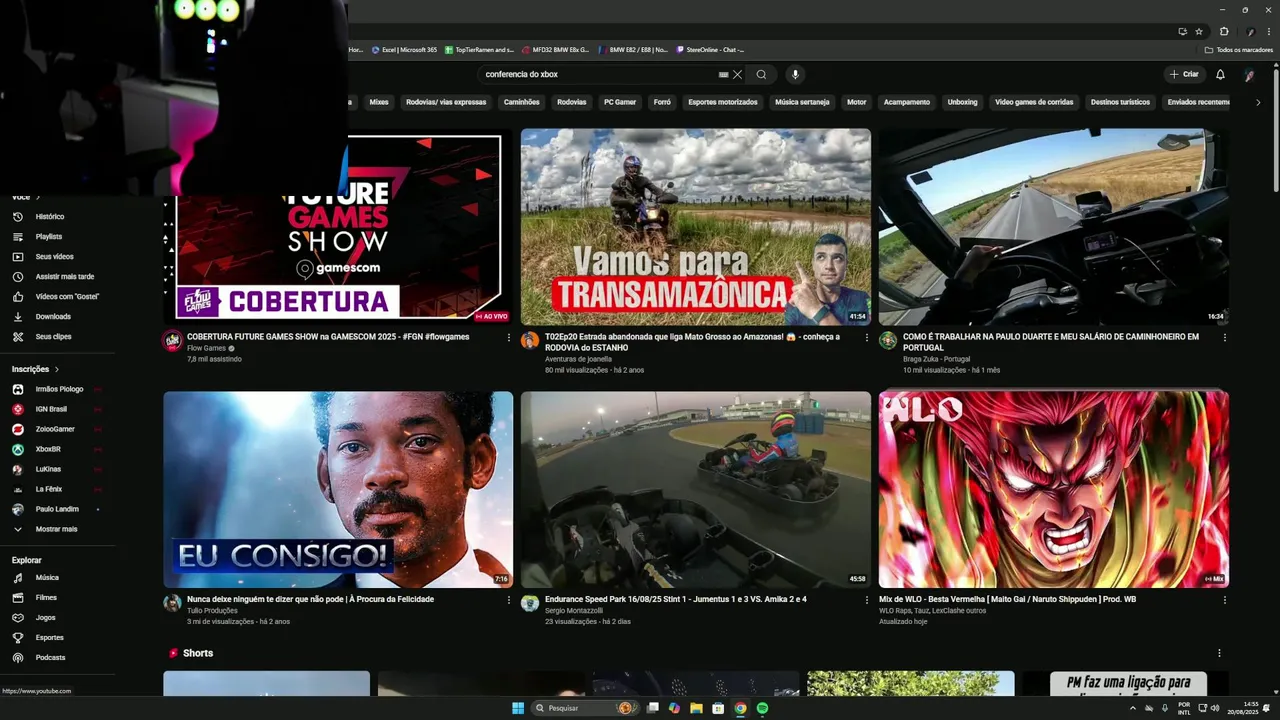The width and height of the screenshot is (1280, 720).
Task: Open the Excel | Microsoft 365 bookmark
Action: (404, 49)
